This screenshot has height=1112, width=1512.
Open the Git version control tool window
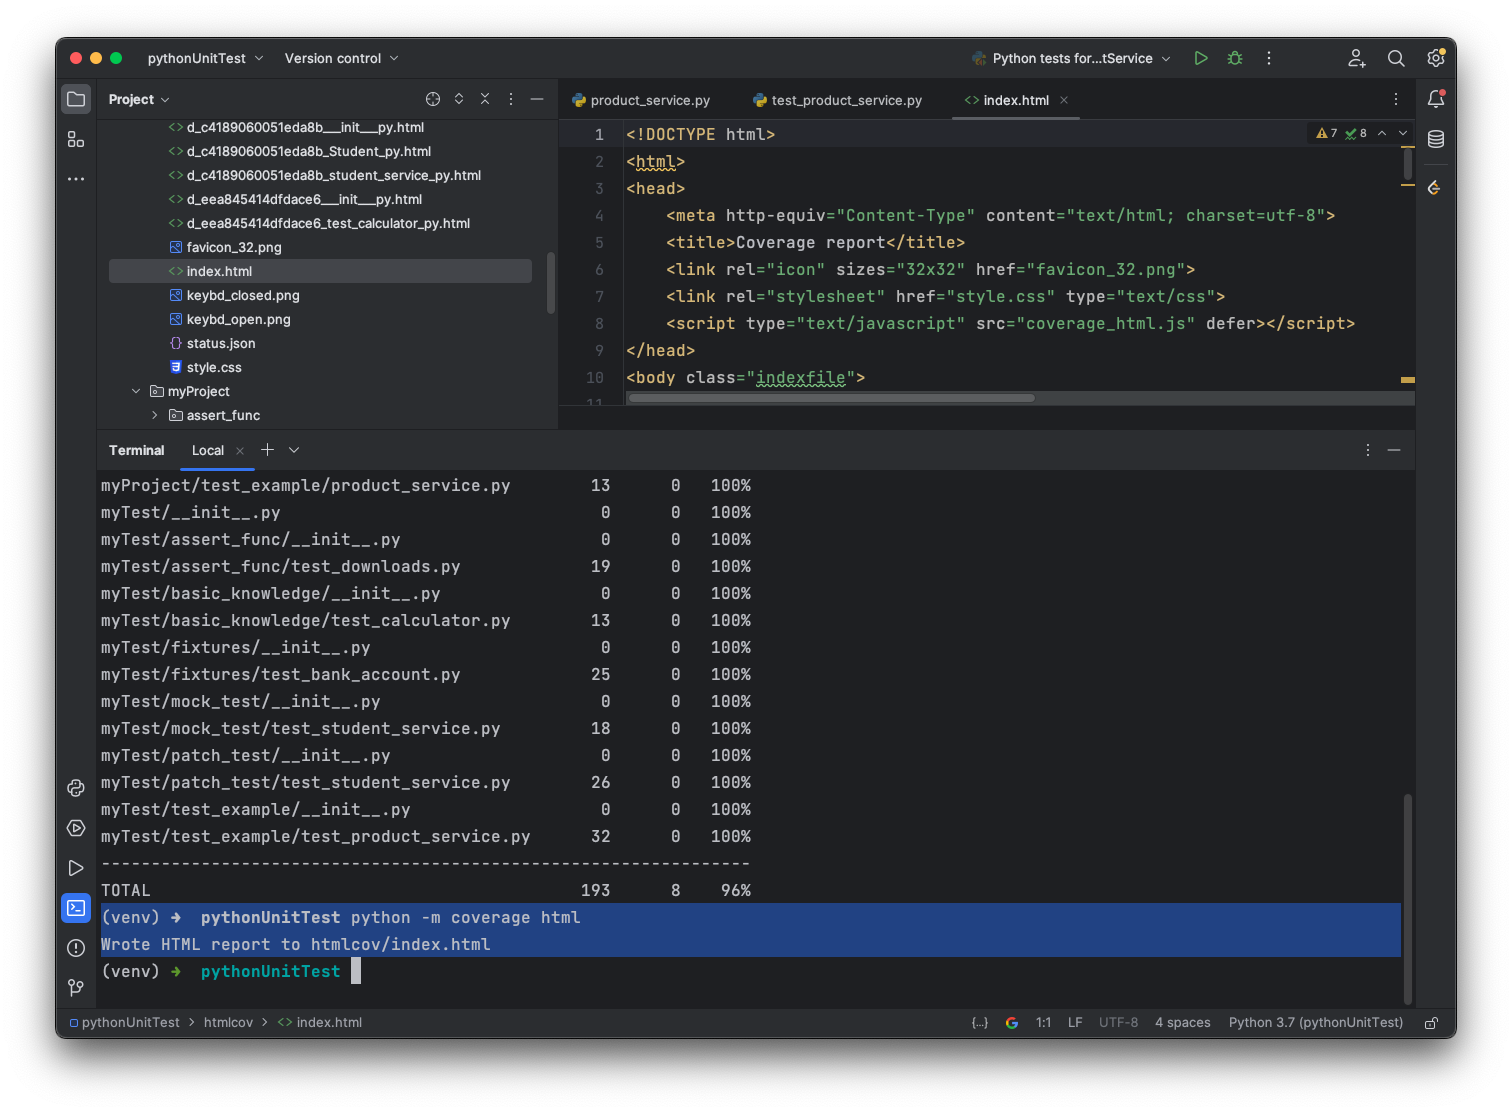coord(76,988)
